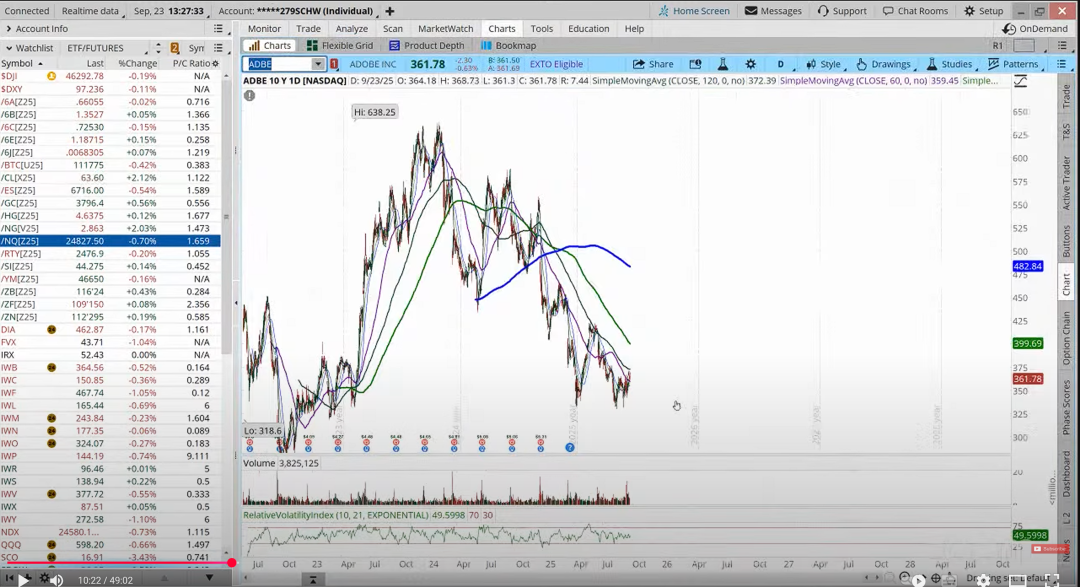Switch to the Flexible Grid sub-tab
The width and height of the screenshot is (1080, 587).
pos(340,45)
